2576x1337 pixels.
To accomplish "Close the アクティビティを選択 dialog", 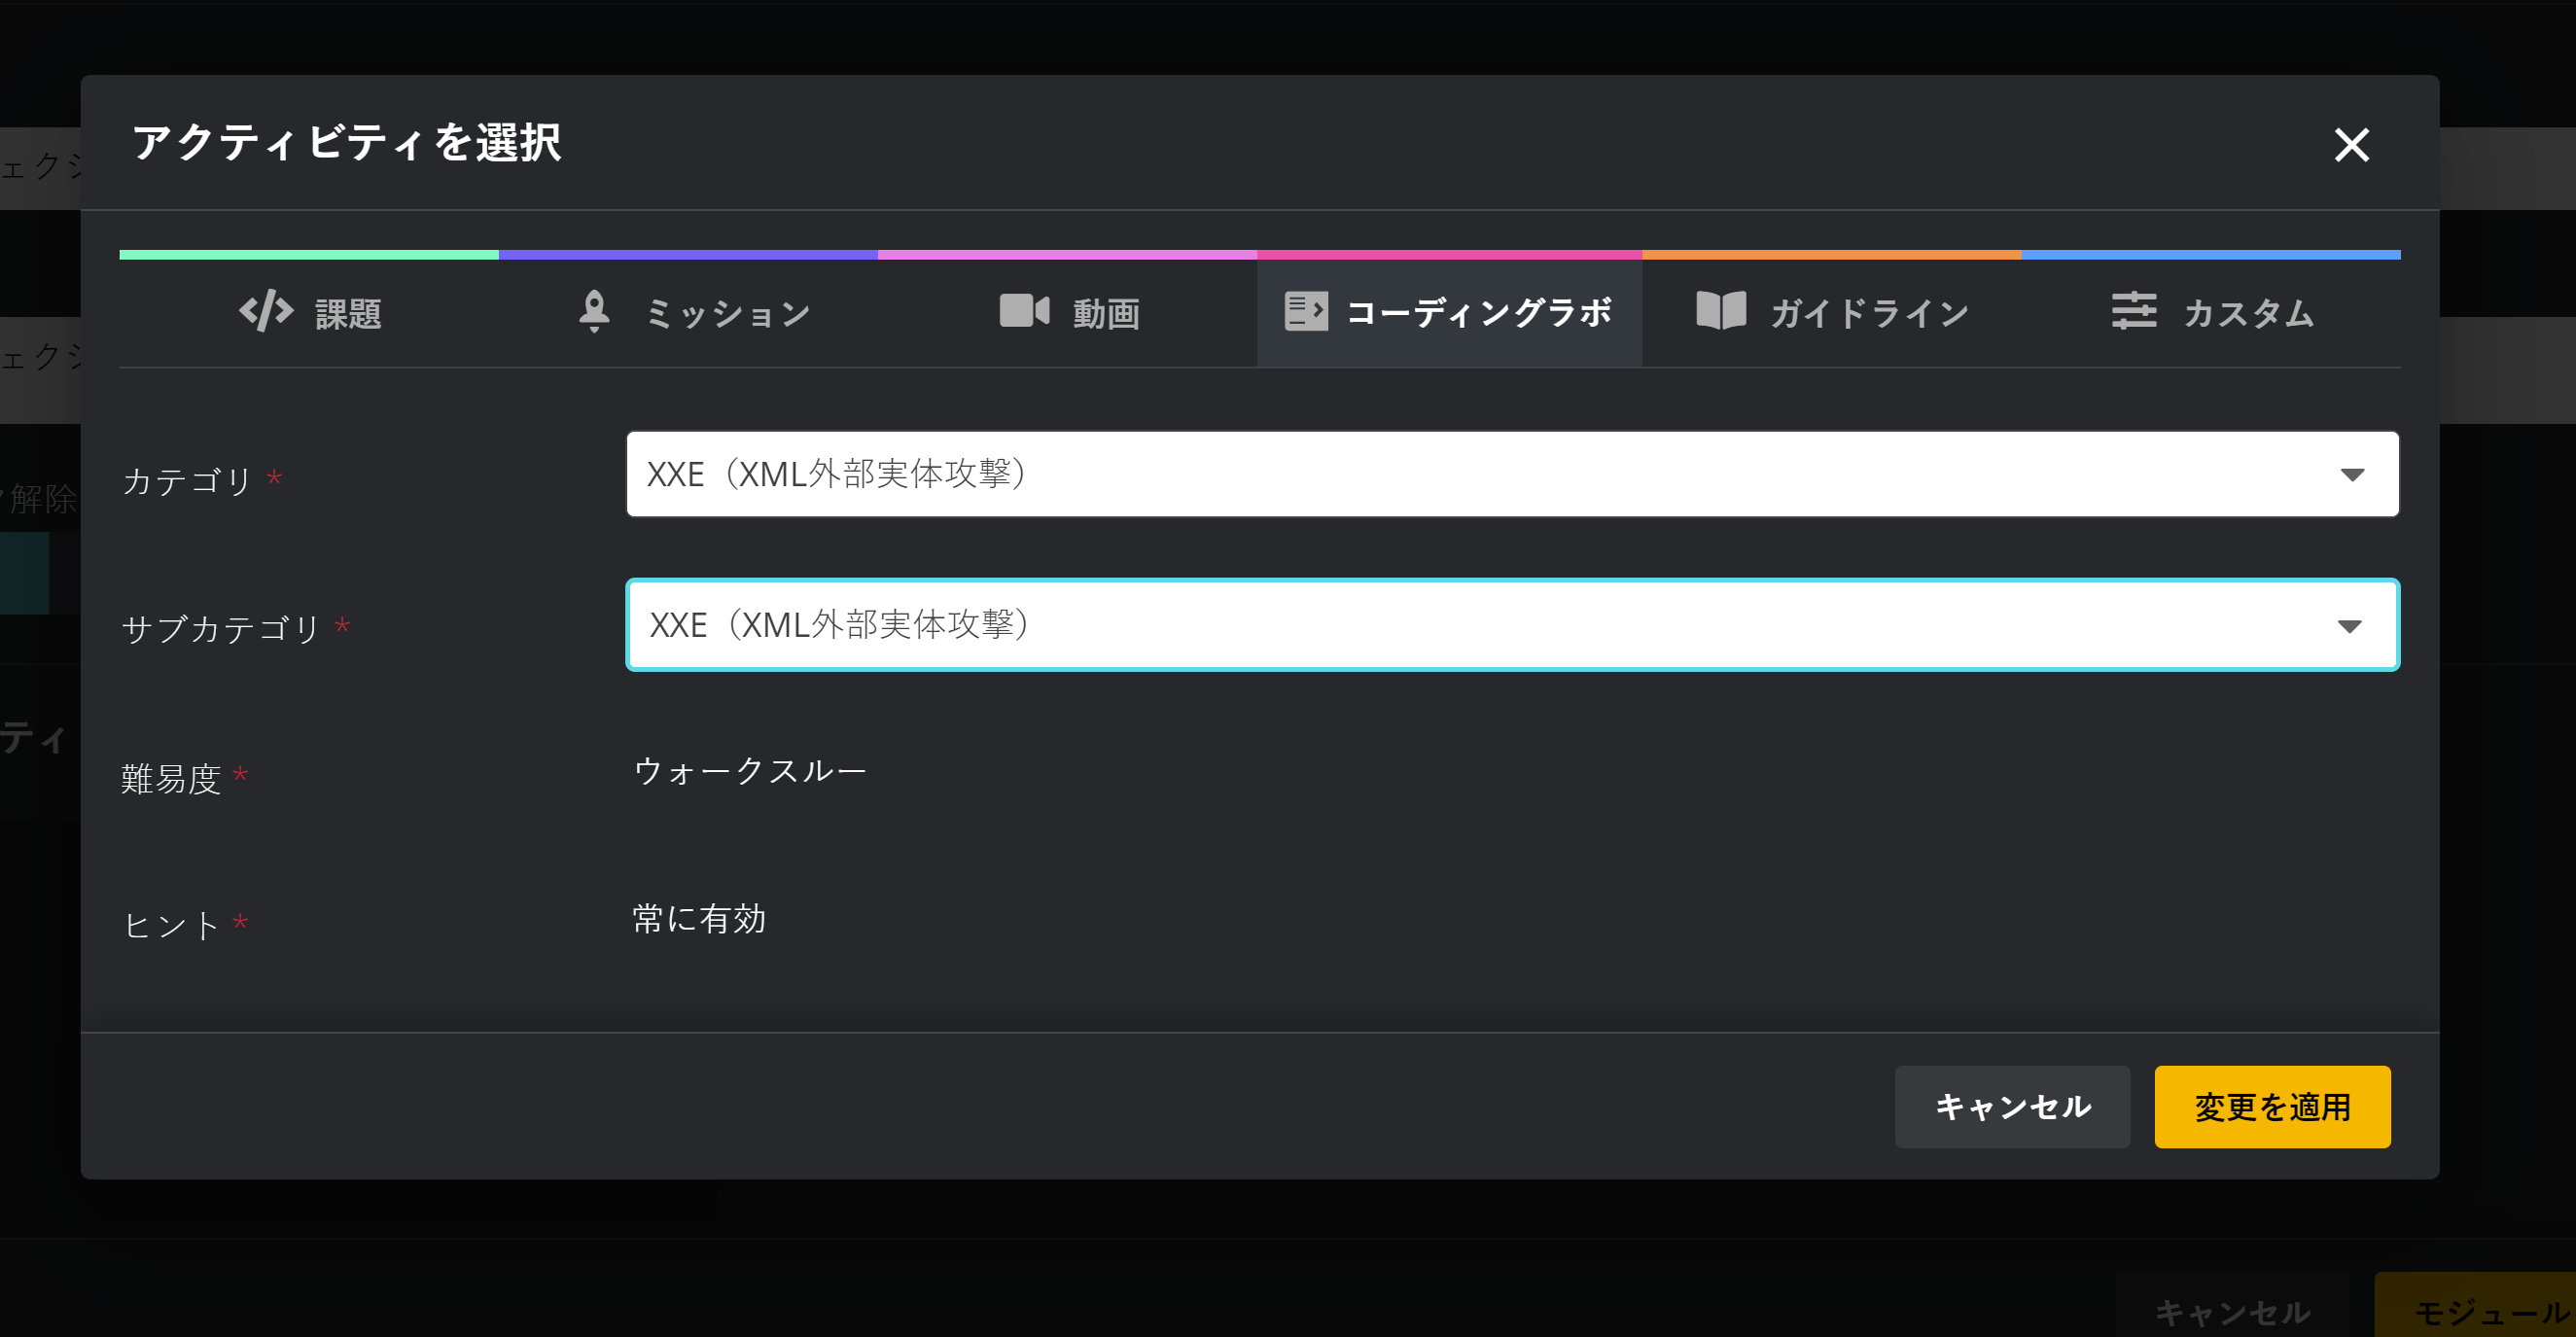I will [2351, 145].
